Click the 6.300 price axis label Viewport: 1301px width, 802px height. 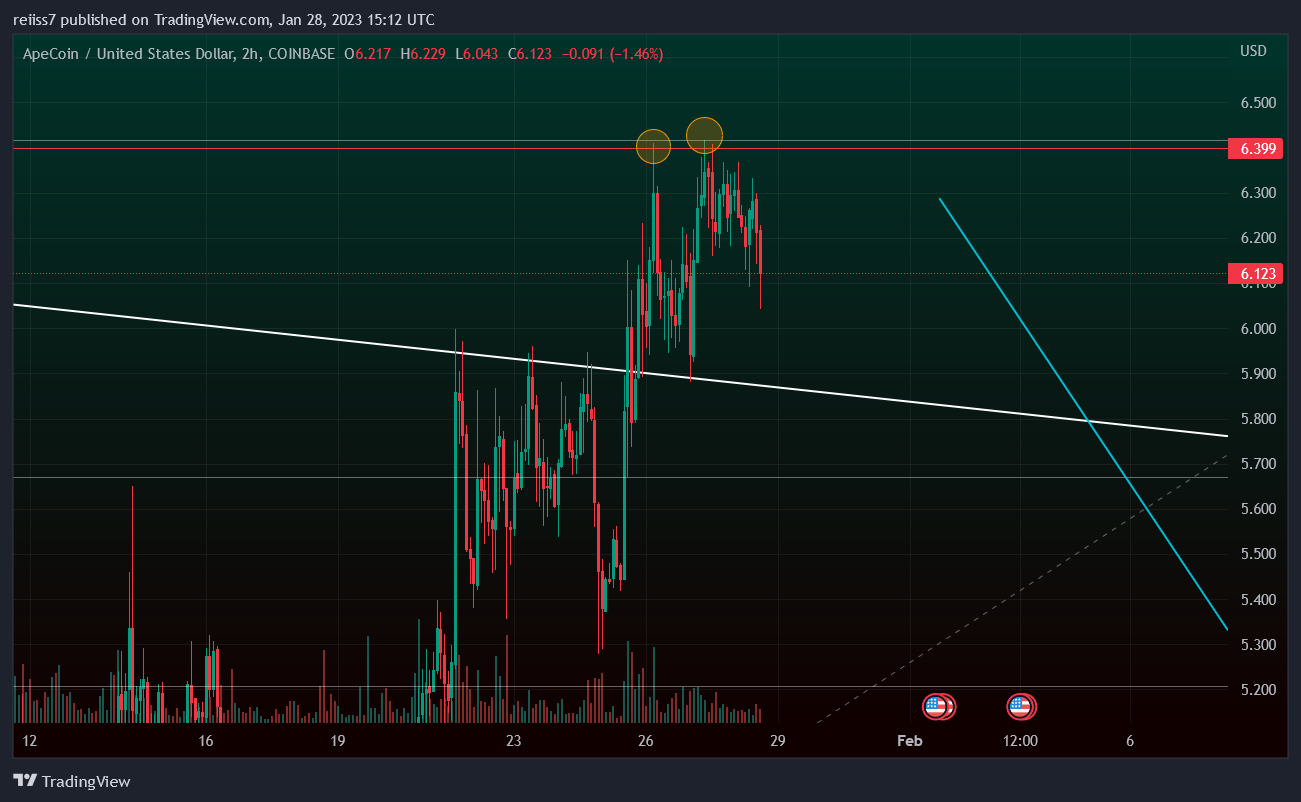[x=1257, y=193]
